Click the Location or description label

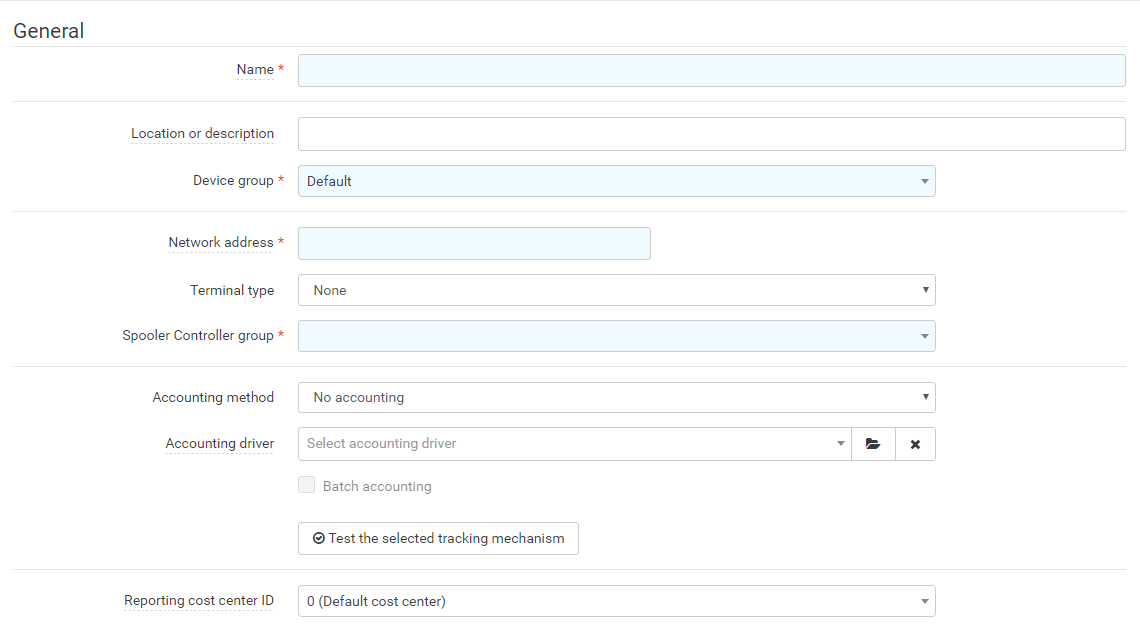[x=202, y=134]
